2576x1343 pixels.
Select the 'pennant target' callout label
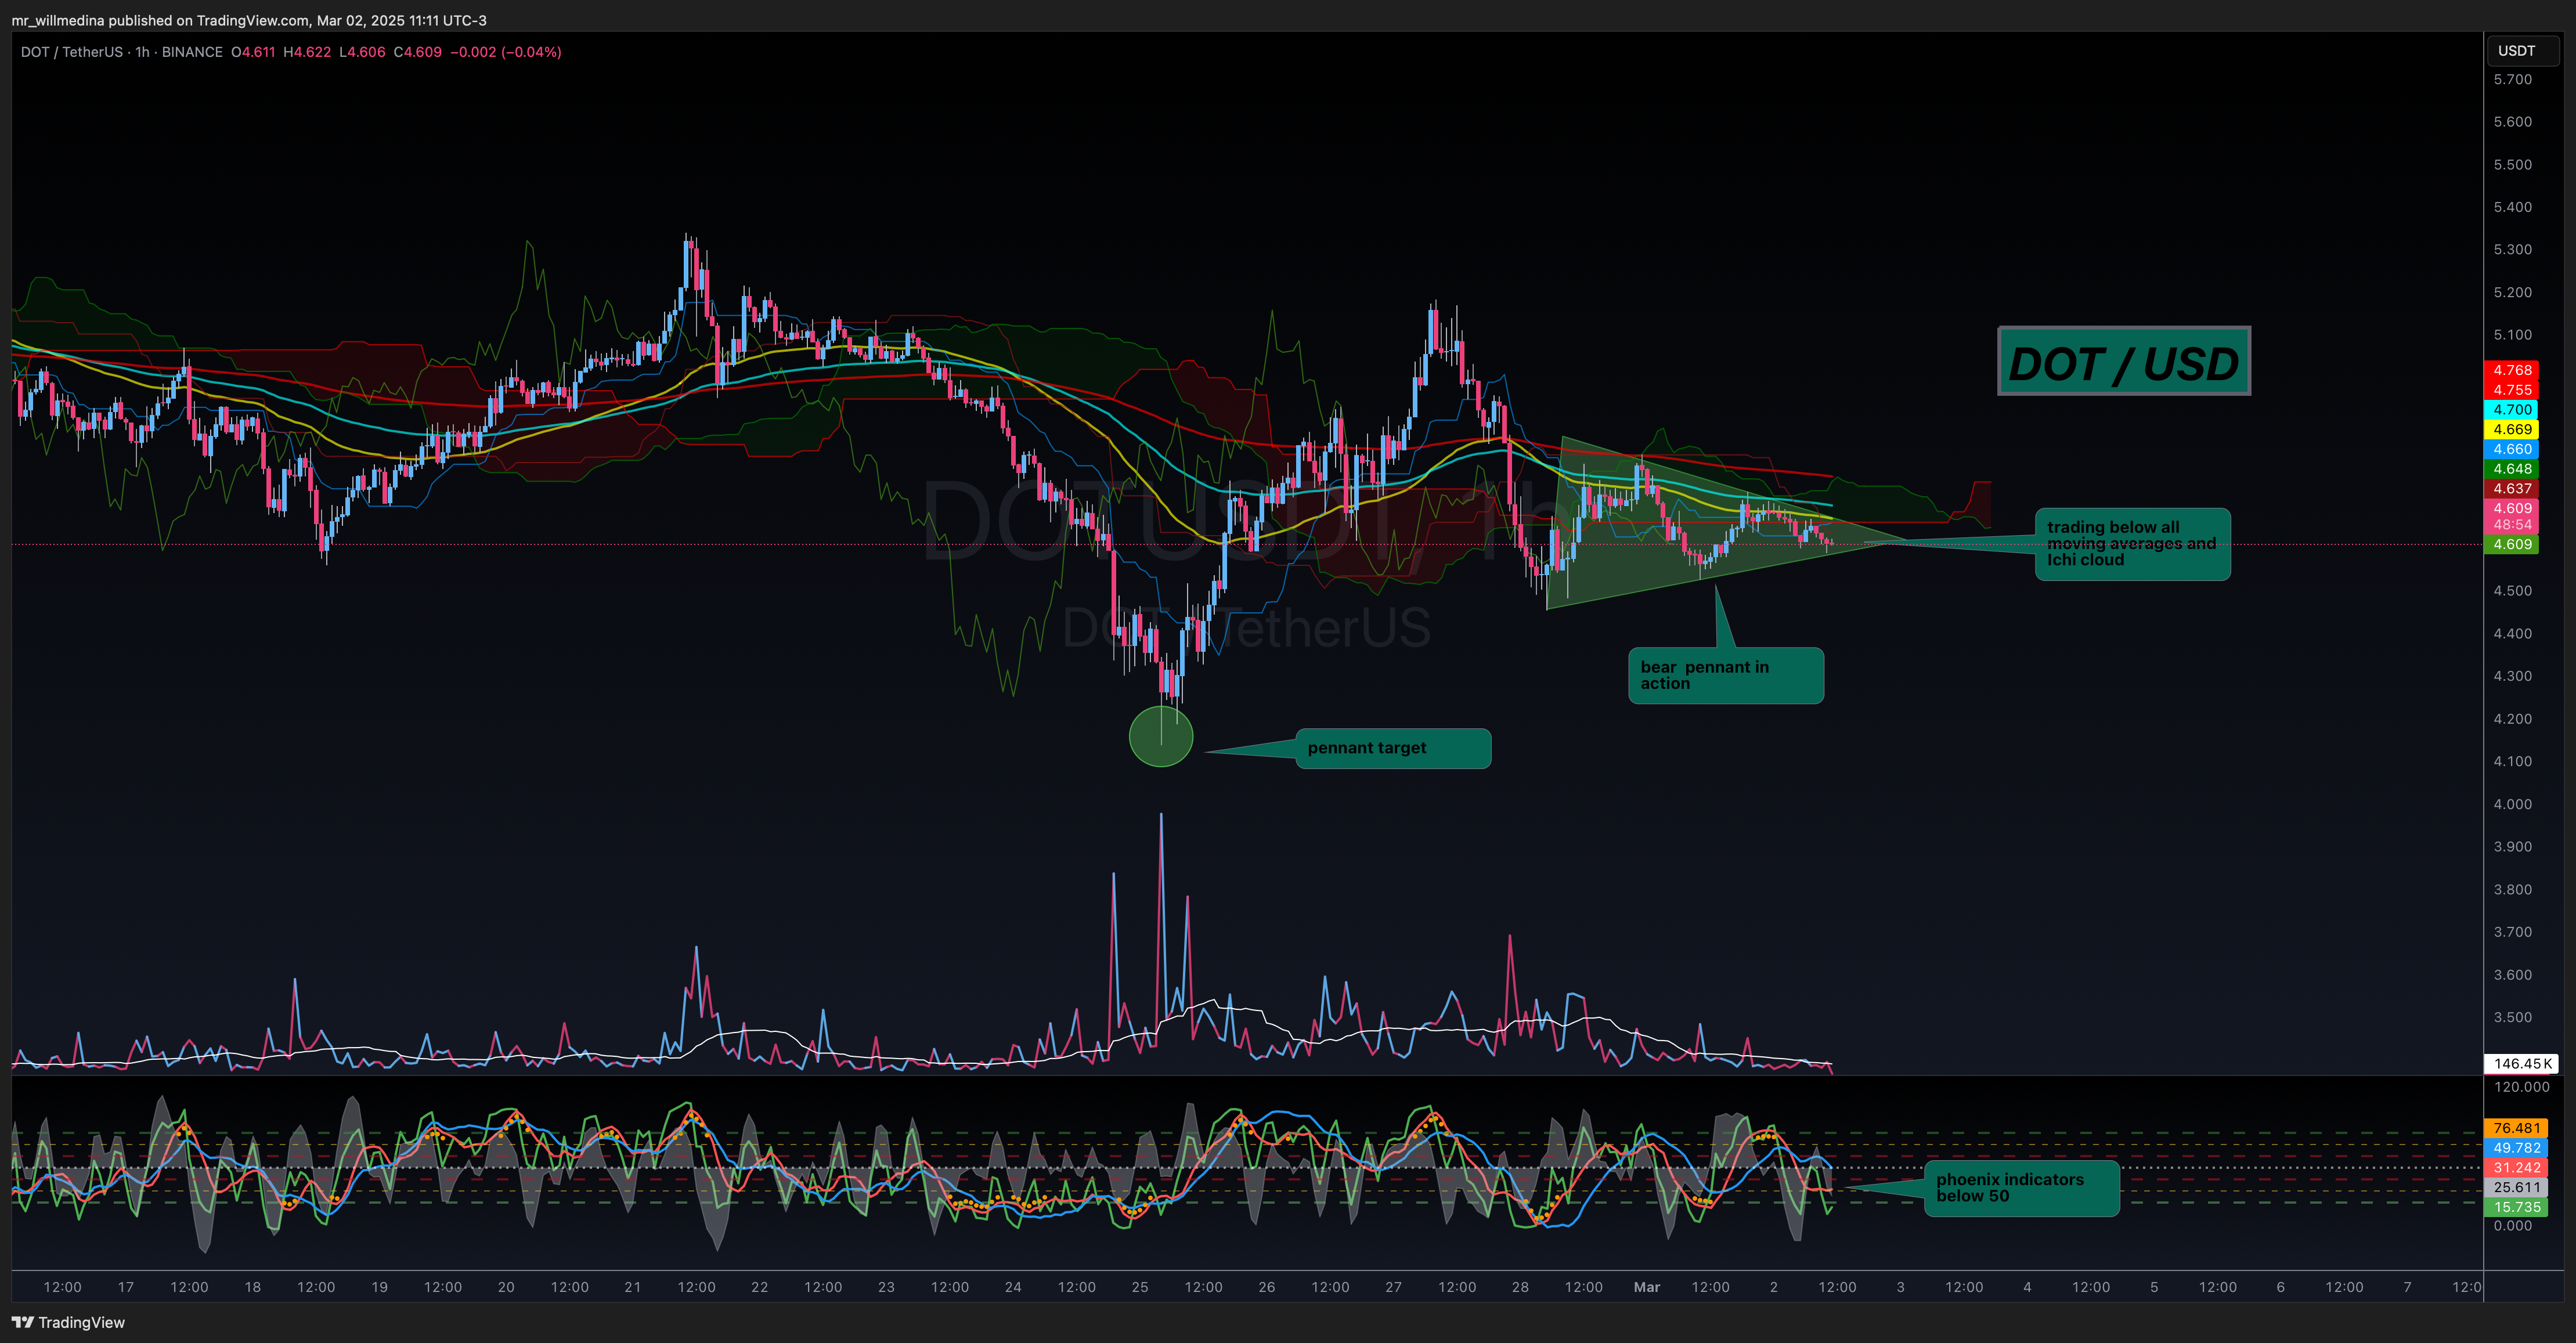click(1393, 748)
